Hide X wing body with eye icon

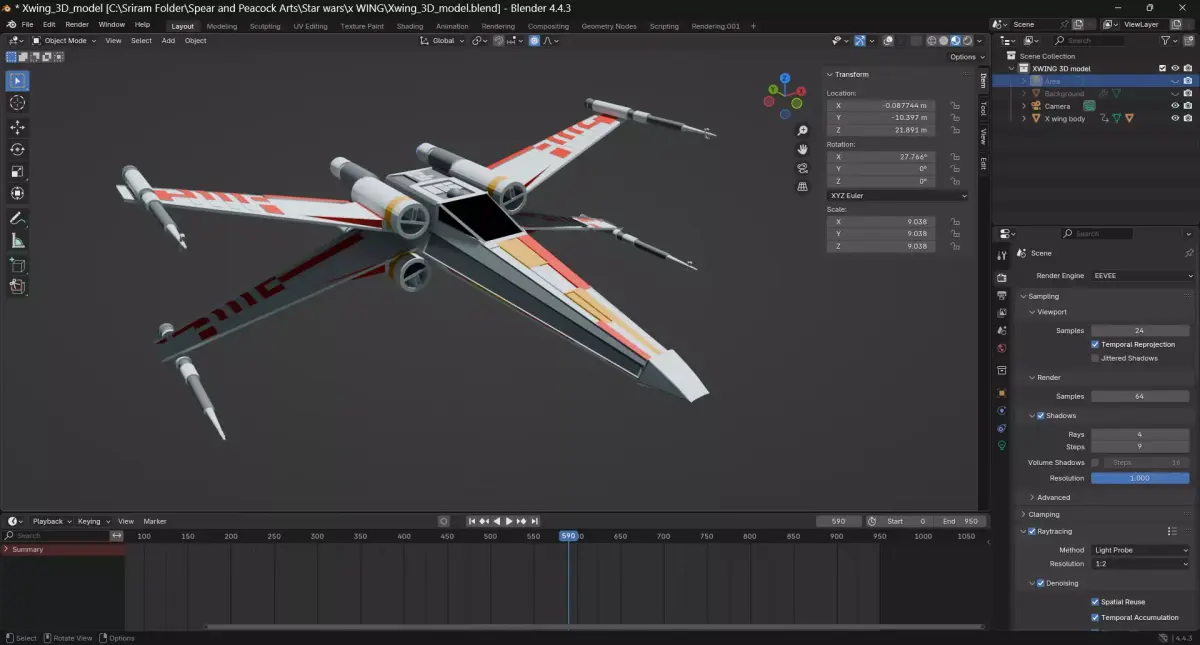point(1175,118)
